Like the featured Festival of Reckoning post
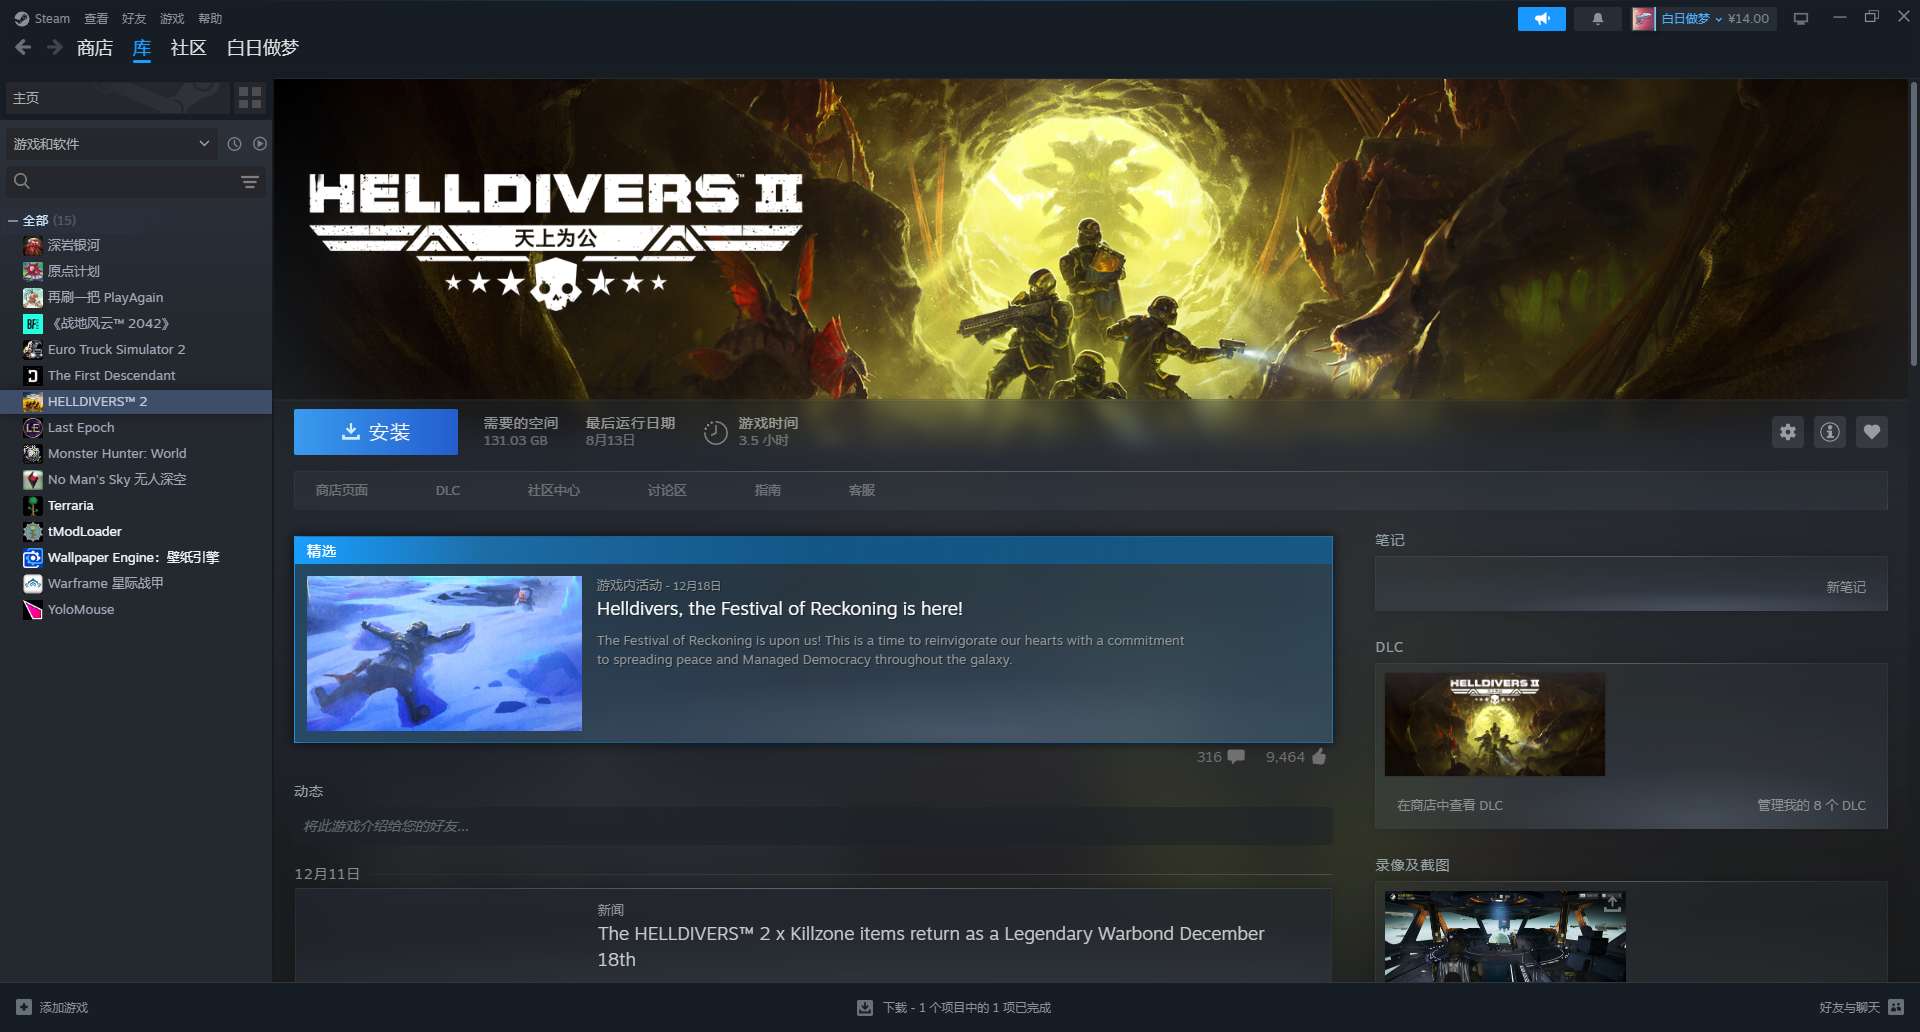The width and height of the screenshot is (1920, 1032). pos(1318,757)
